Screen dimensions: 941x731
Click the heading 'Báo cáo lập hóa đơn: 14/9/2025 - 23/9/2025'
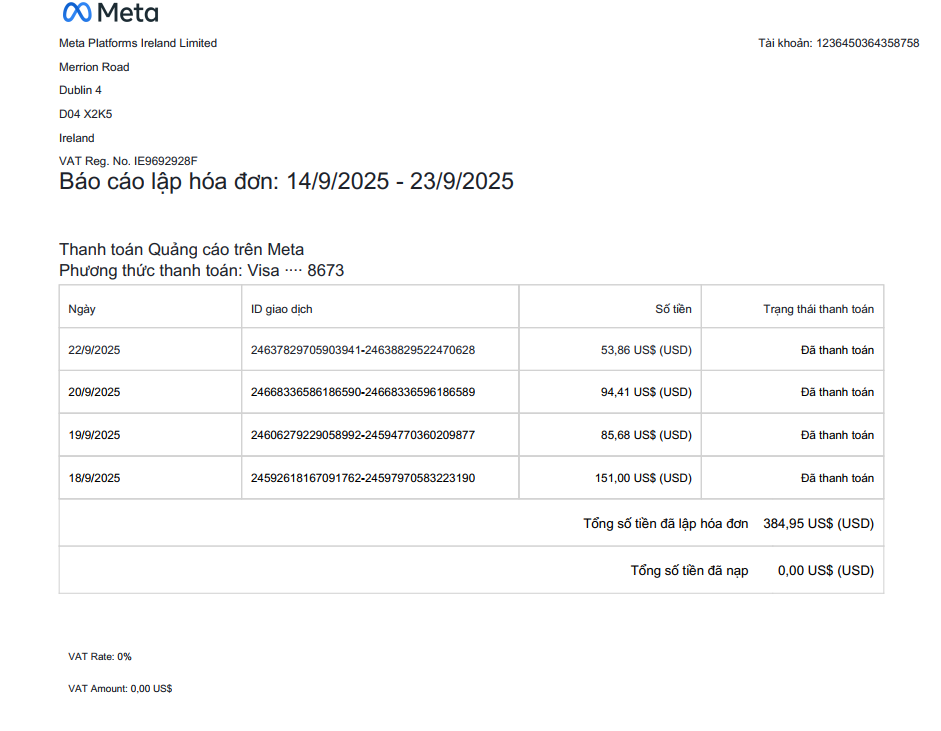click(x=286, y=181)
